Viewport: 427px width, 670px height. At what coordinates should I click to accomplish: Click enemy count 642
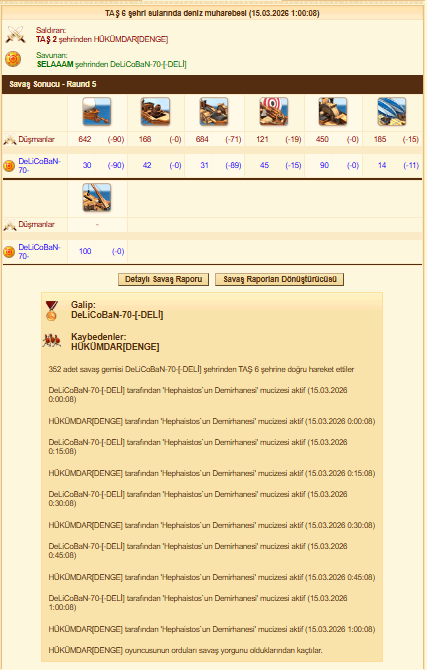(x=85, y=139)
